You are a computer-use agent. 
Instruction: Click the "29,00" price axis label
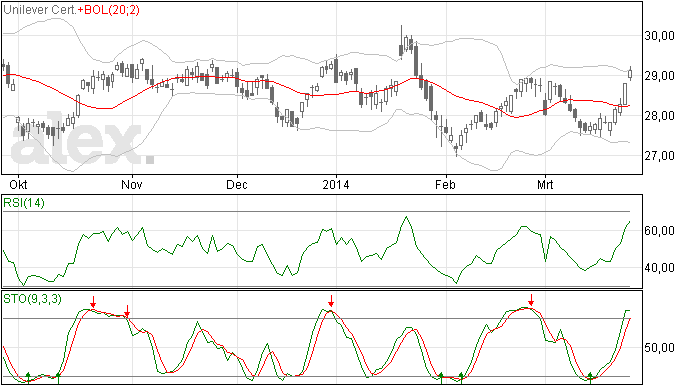(x=659, y=76)
